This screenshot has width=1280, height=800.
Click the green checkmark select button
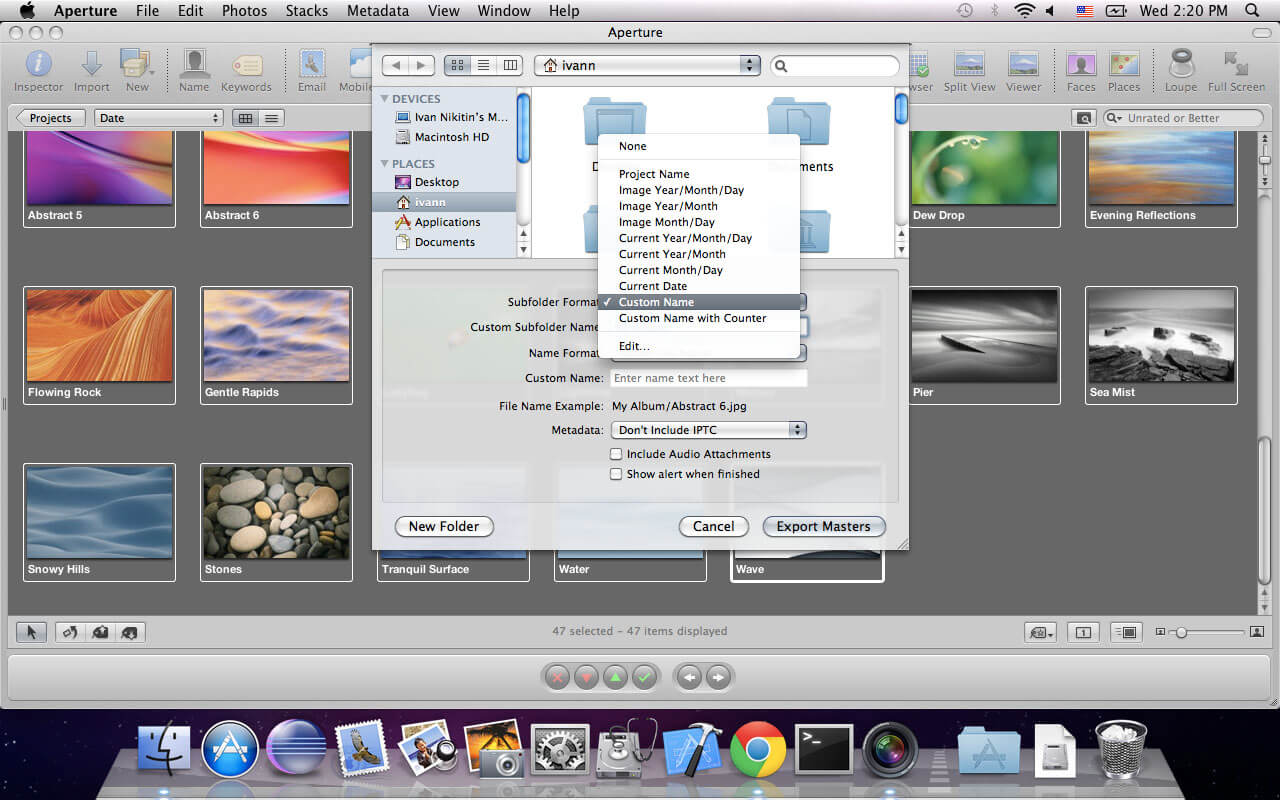click(645, 677)
